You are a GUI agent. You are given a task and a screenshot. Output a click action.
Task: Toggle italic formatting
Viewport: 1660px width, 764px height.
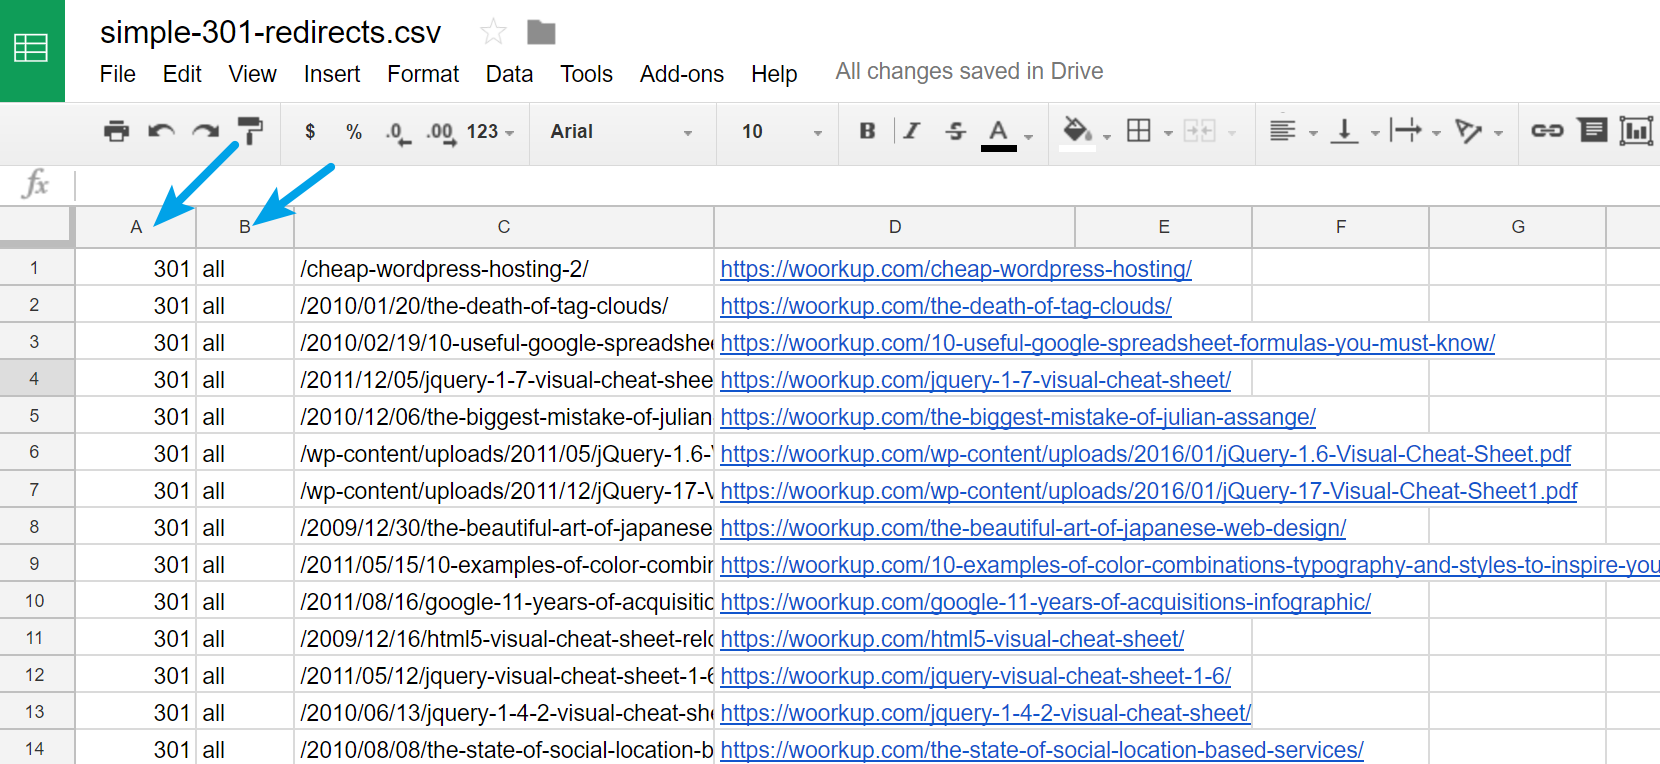click(912, 131)
